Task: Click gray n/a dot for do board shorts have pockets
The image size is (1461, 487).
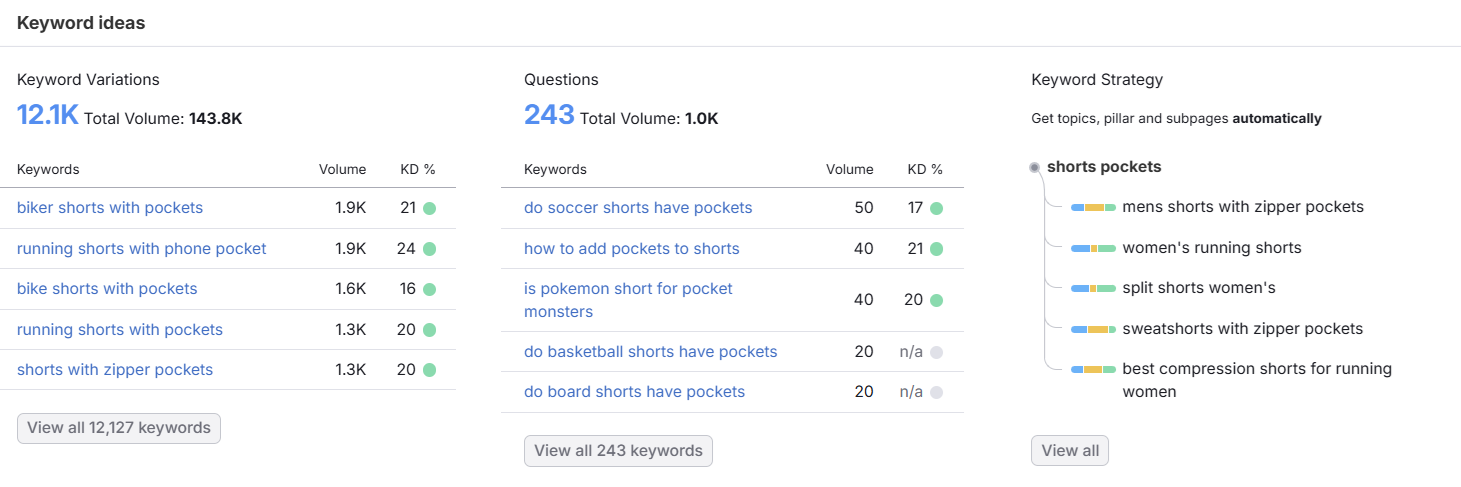Action: [936, 392]
